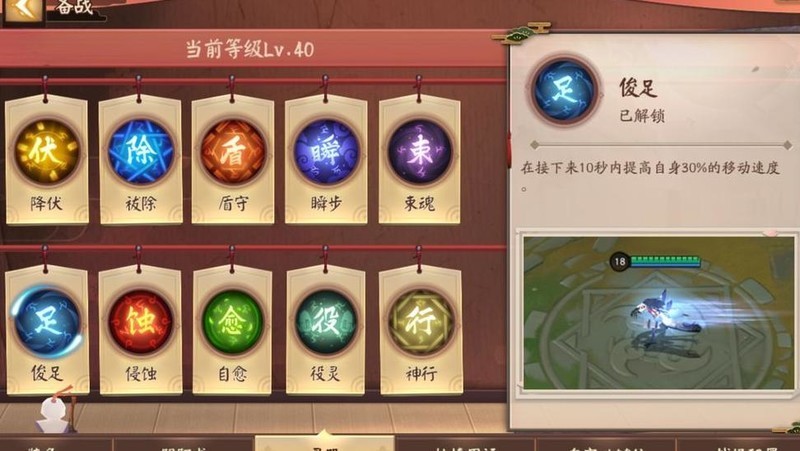Tap the white paper doll mascot

pyautogui.click(x=55, y=411)
